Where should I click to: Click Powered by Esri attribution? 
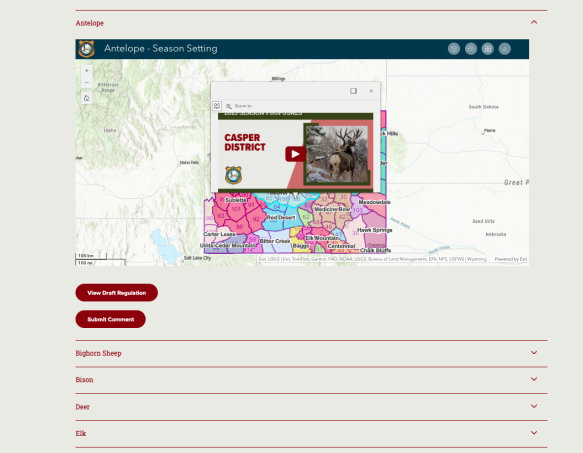click(x=510, y=259)
